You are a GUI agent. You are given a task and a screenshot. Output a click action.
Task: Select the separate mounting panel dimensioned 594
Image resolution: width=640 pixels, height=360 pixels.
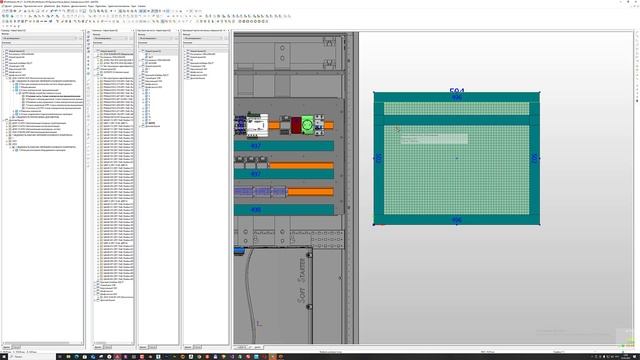pos(457,158)
